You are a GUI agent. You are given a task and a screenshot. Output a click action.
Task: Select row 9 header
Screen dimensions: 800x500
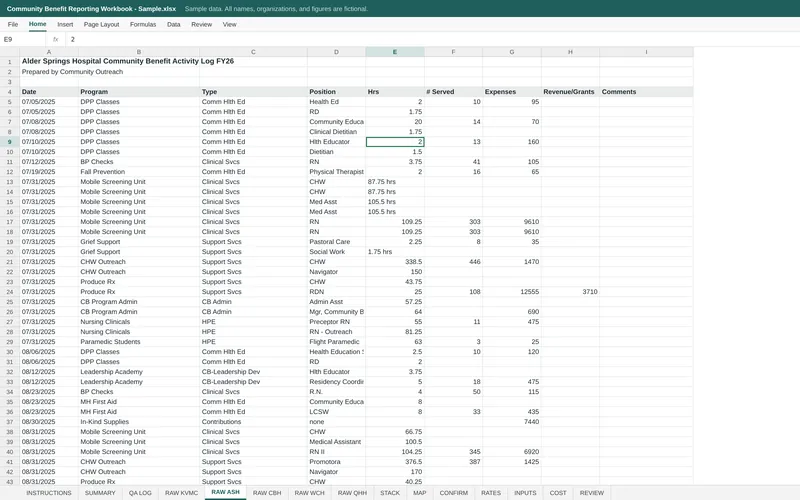tap(10, 142)
